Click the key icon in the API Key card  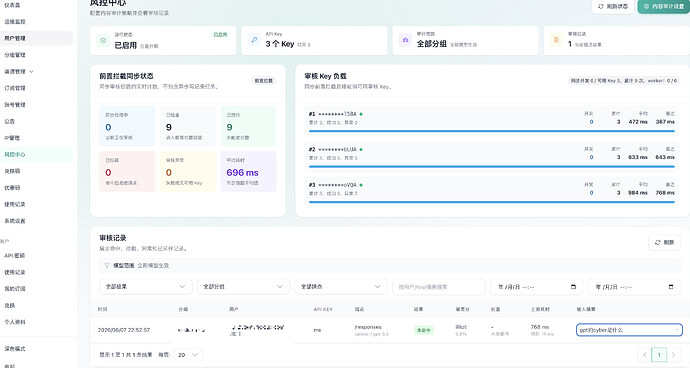[254, 40]
